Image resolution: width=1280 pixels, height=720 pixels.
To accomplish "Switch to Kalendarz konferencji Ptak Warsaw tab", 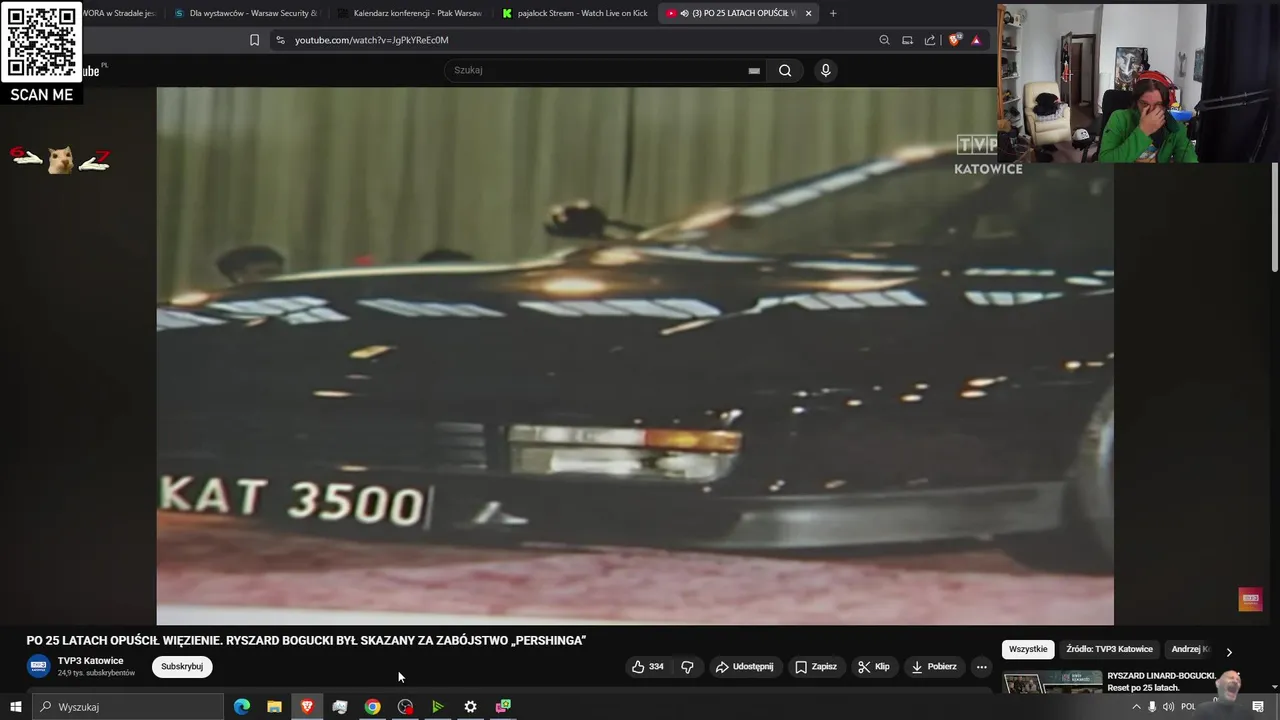I will point(410,13).
